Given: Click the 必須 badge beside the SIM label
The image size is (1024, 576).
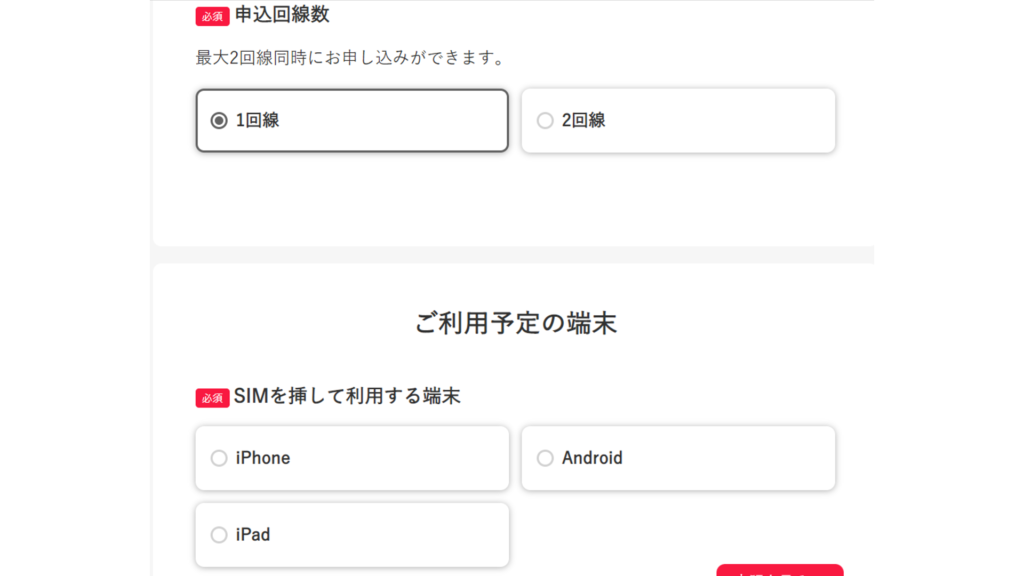Looking at the screenshot, I should point(212,398).
